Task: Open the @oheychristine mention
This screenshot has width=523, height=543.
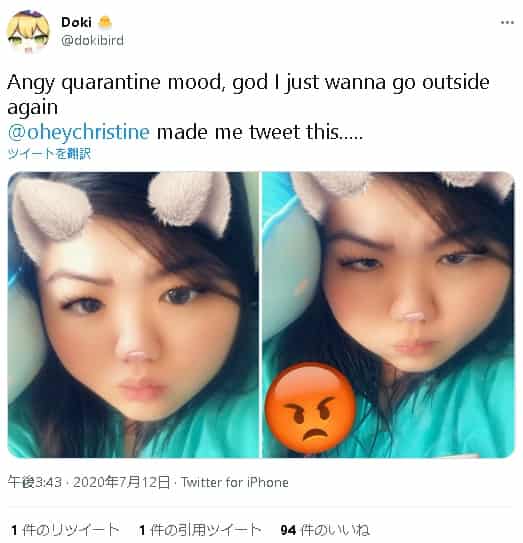Action: tap(79, 132)
